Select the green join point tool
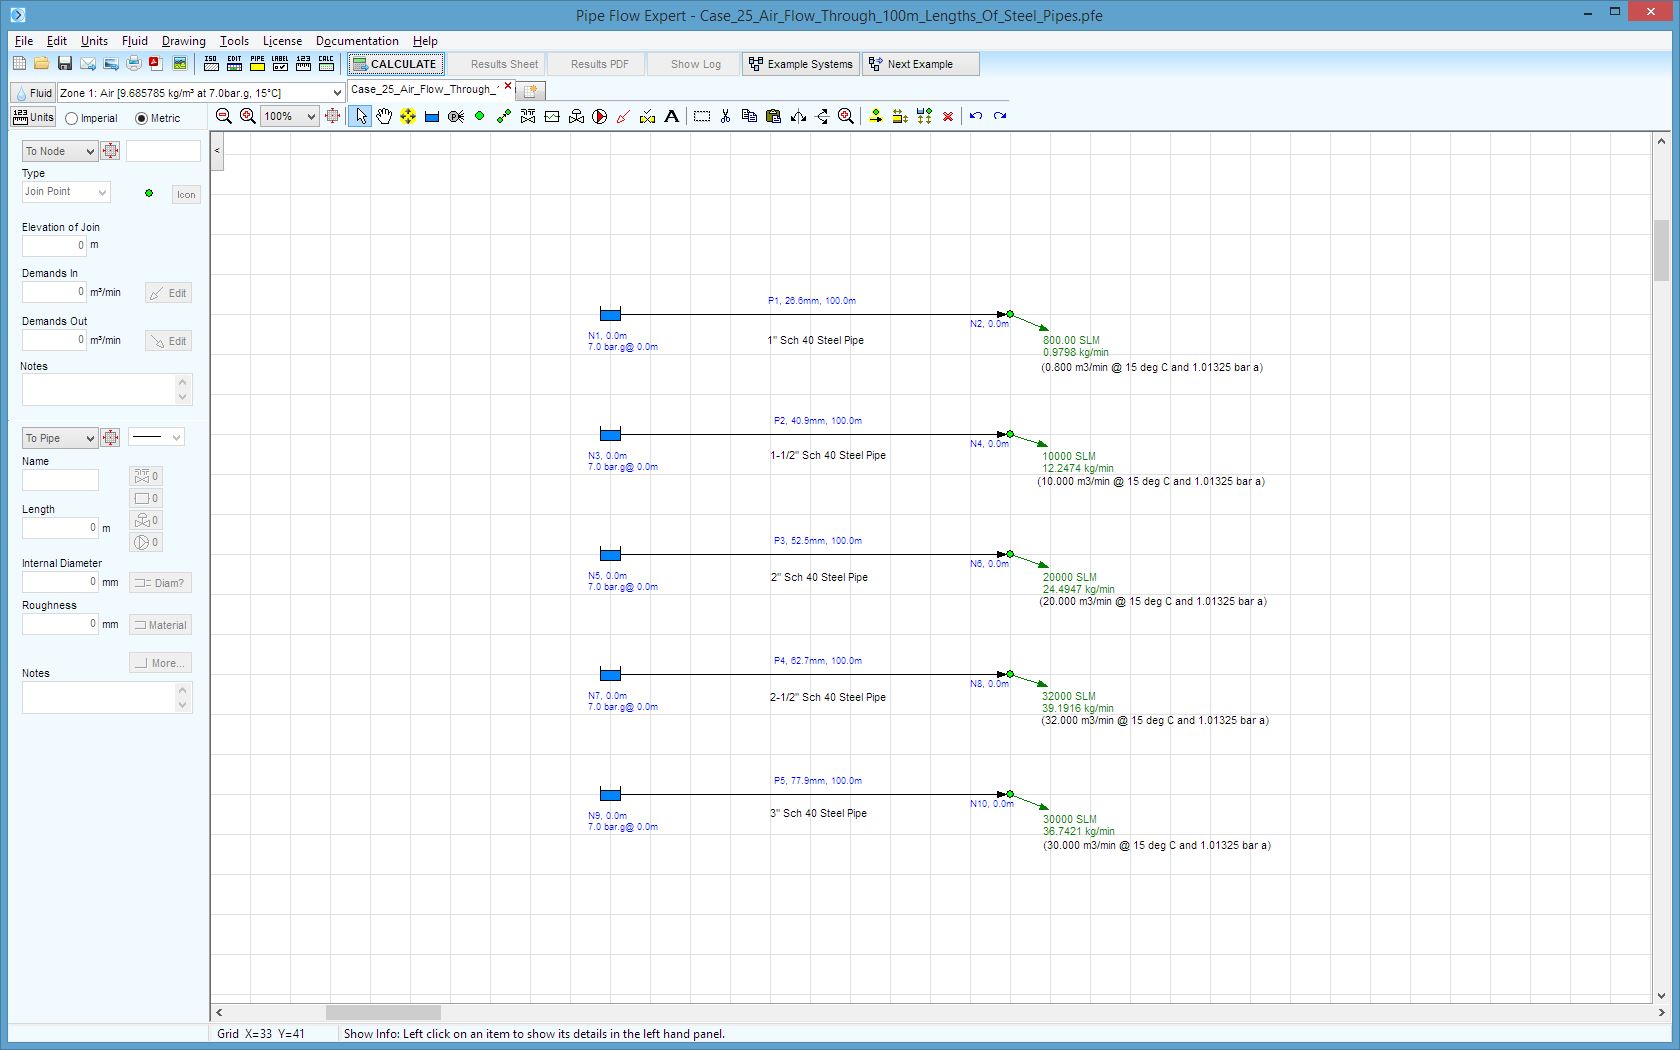1680x1050 pixels. 480,116
